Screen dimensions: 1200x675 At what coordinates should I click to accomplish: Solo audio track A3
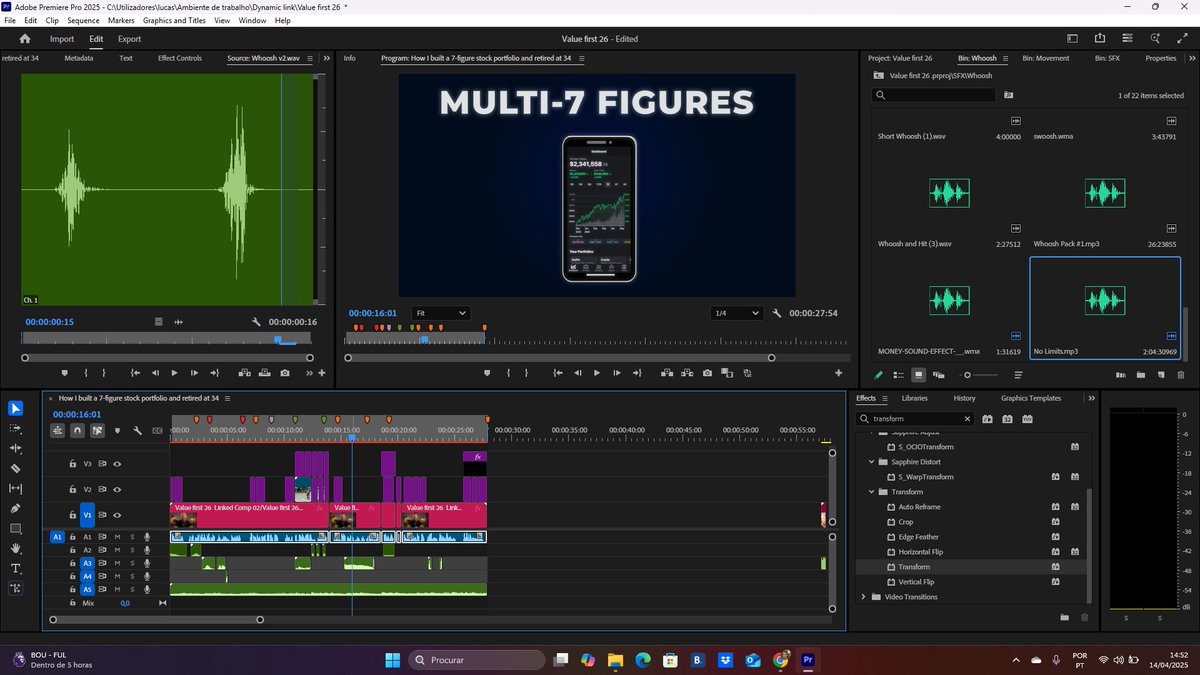click(x=132, y=564)
